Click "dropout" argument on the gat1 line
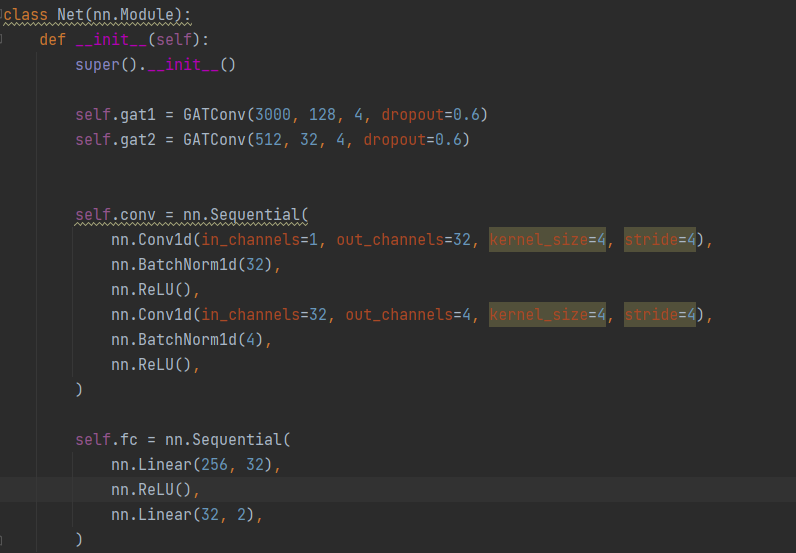Image resolution: width=796 pixels, height=553 pixels. tap(412, 115)
